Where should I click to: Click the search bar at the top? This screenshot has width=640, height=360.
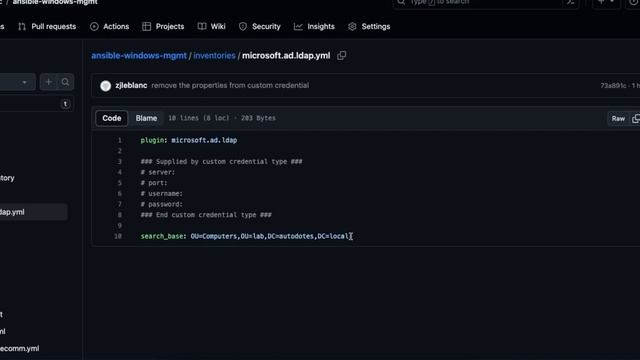[x=486, y=2]
